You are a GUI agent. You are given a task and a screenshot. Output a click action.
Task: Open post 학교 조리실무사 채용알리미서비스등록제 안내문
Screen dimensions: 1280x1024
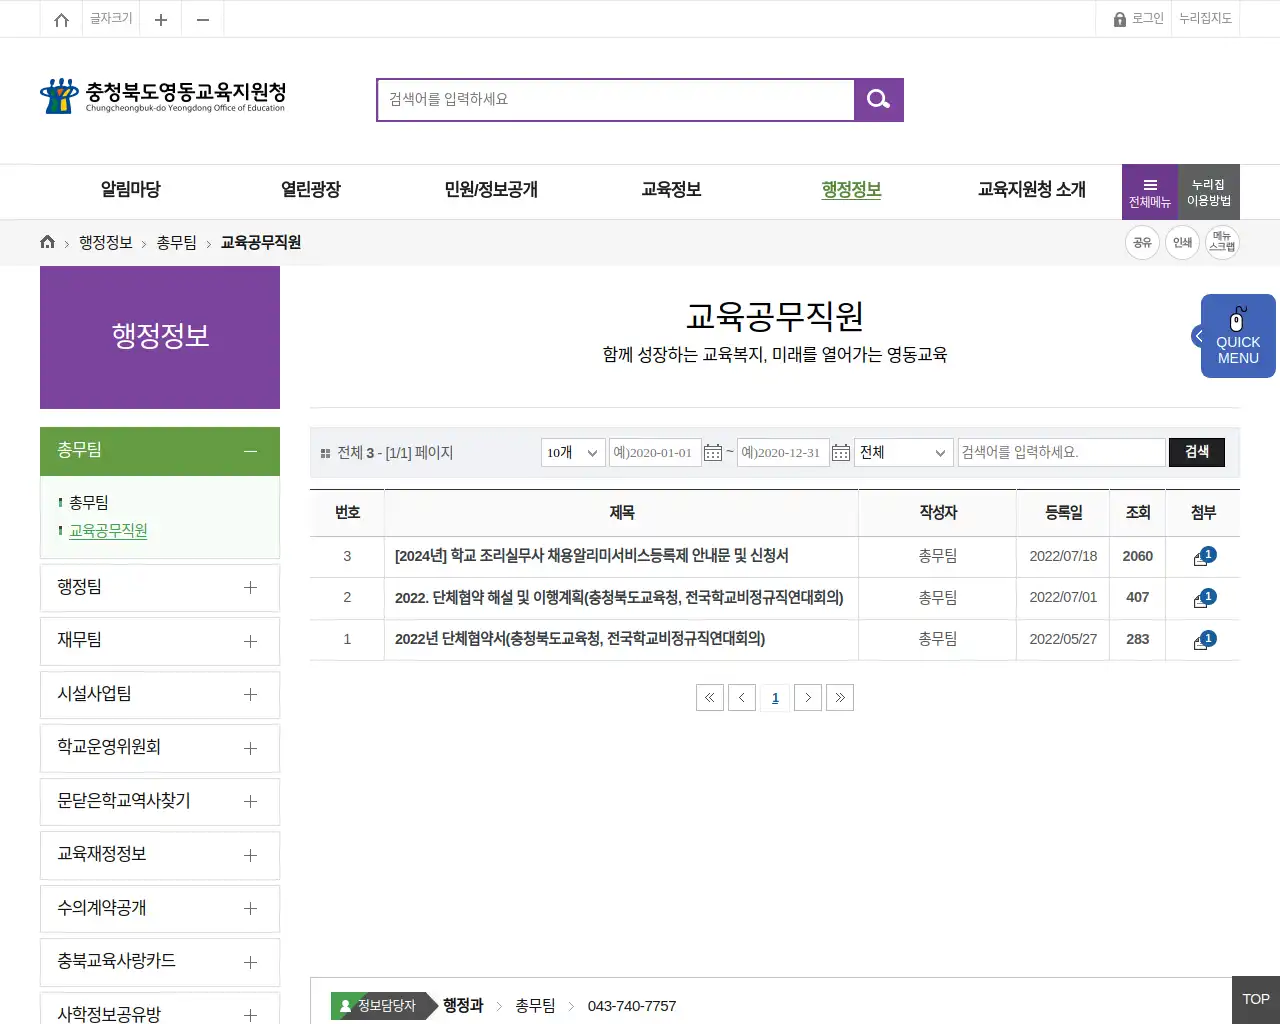pyautogui.click(x=592, y=556)
